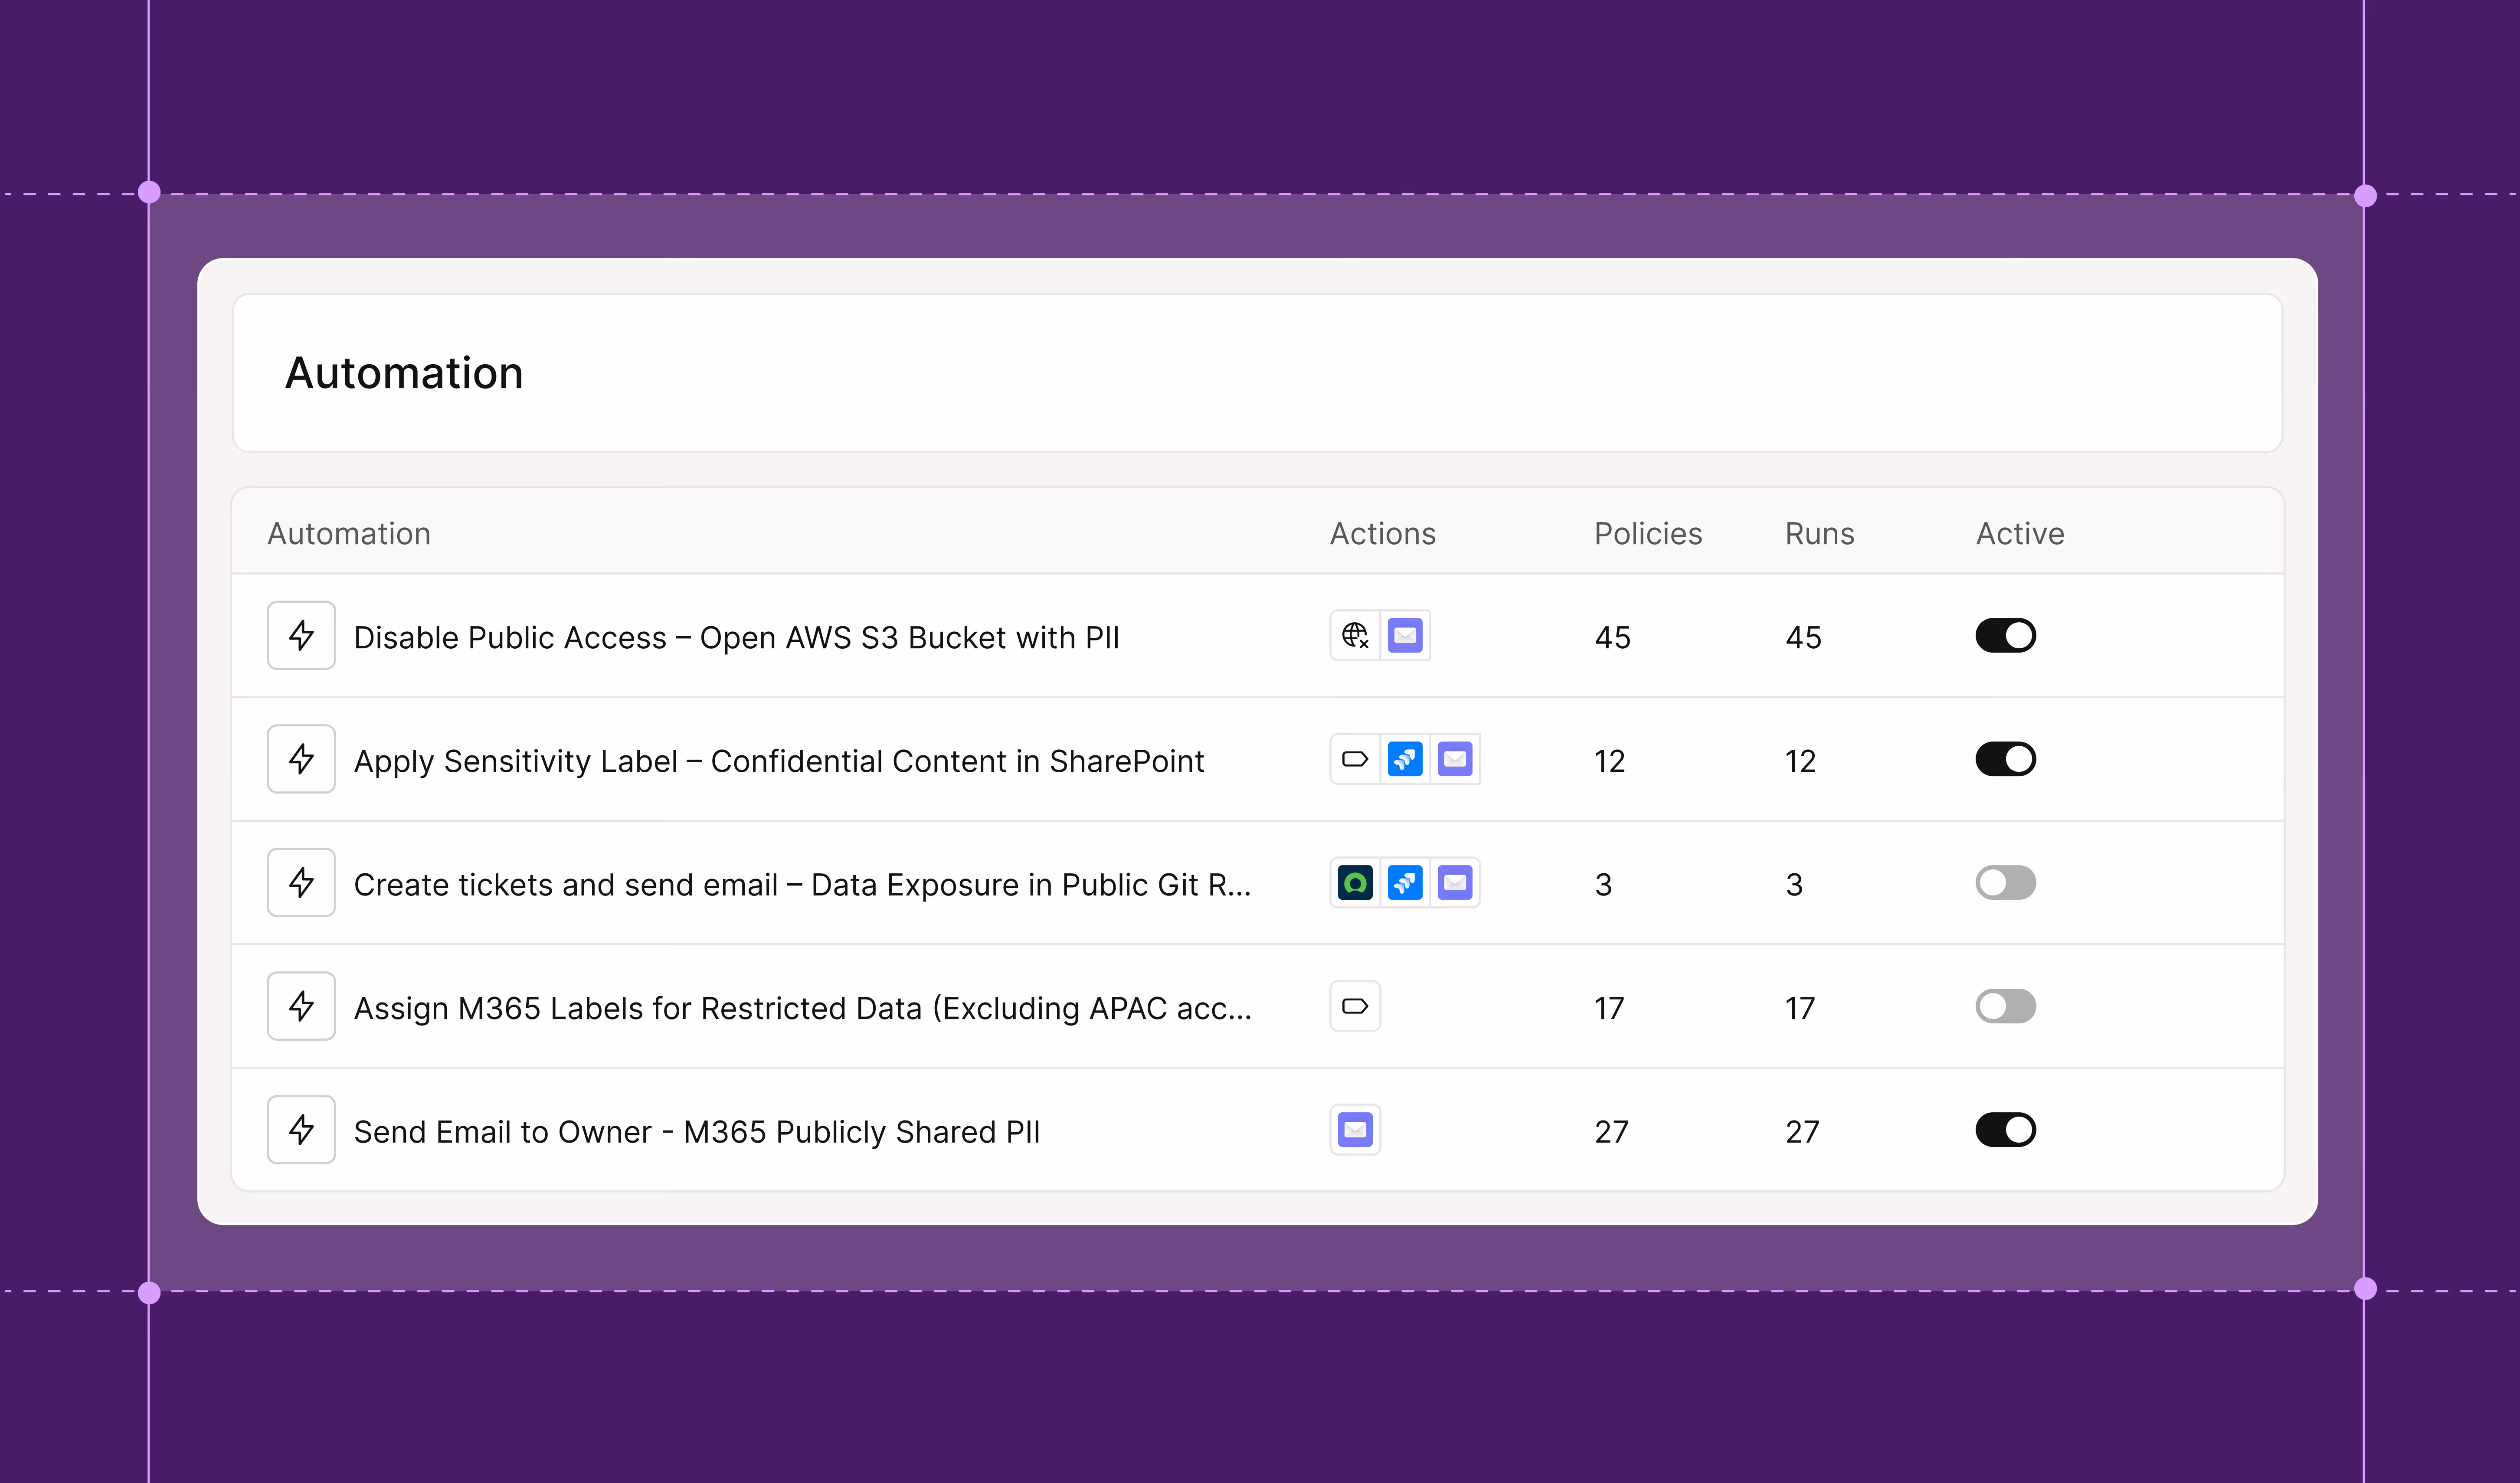2520x1483 pixels.
Task: Sort by Actions column header
Action: point(1383,534)
